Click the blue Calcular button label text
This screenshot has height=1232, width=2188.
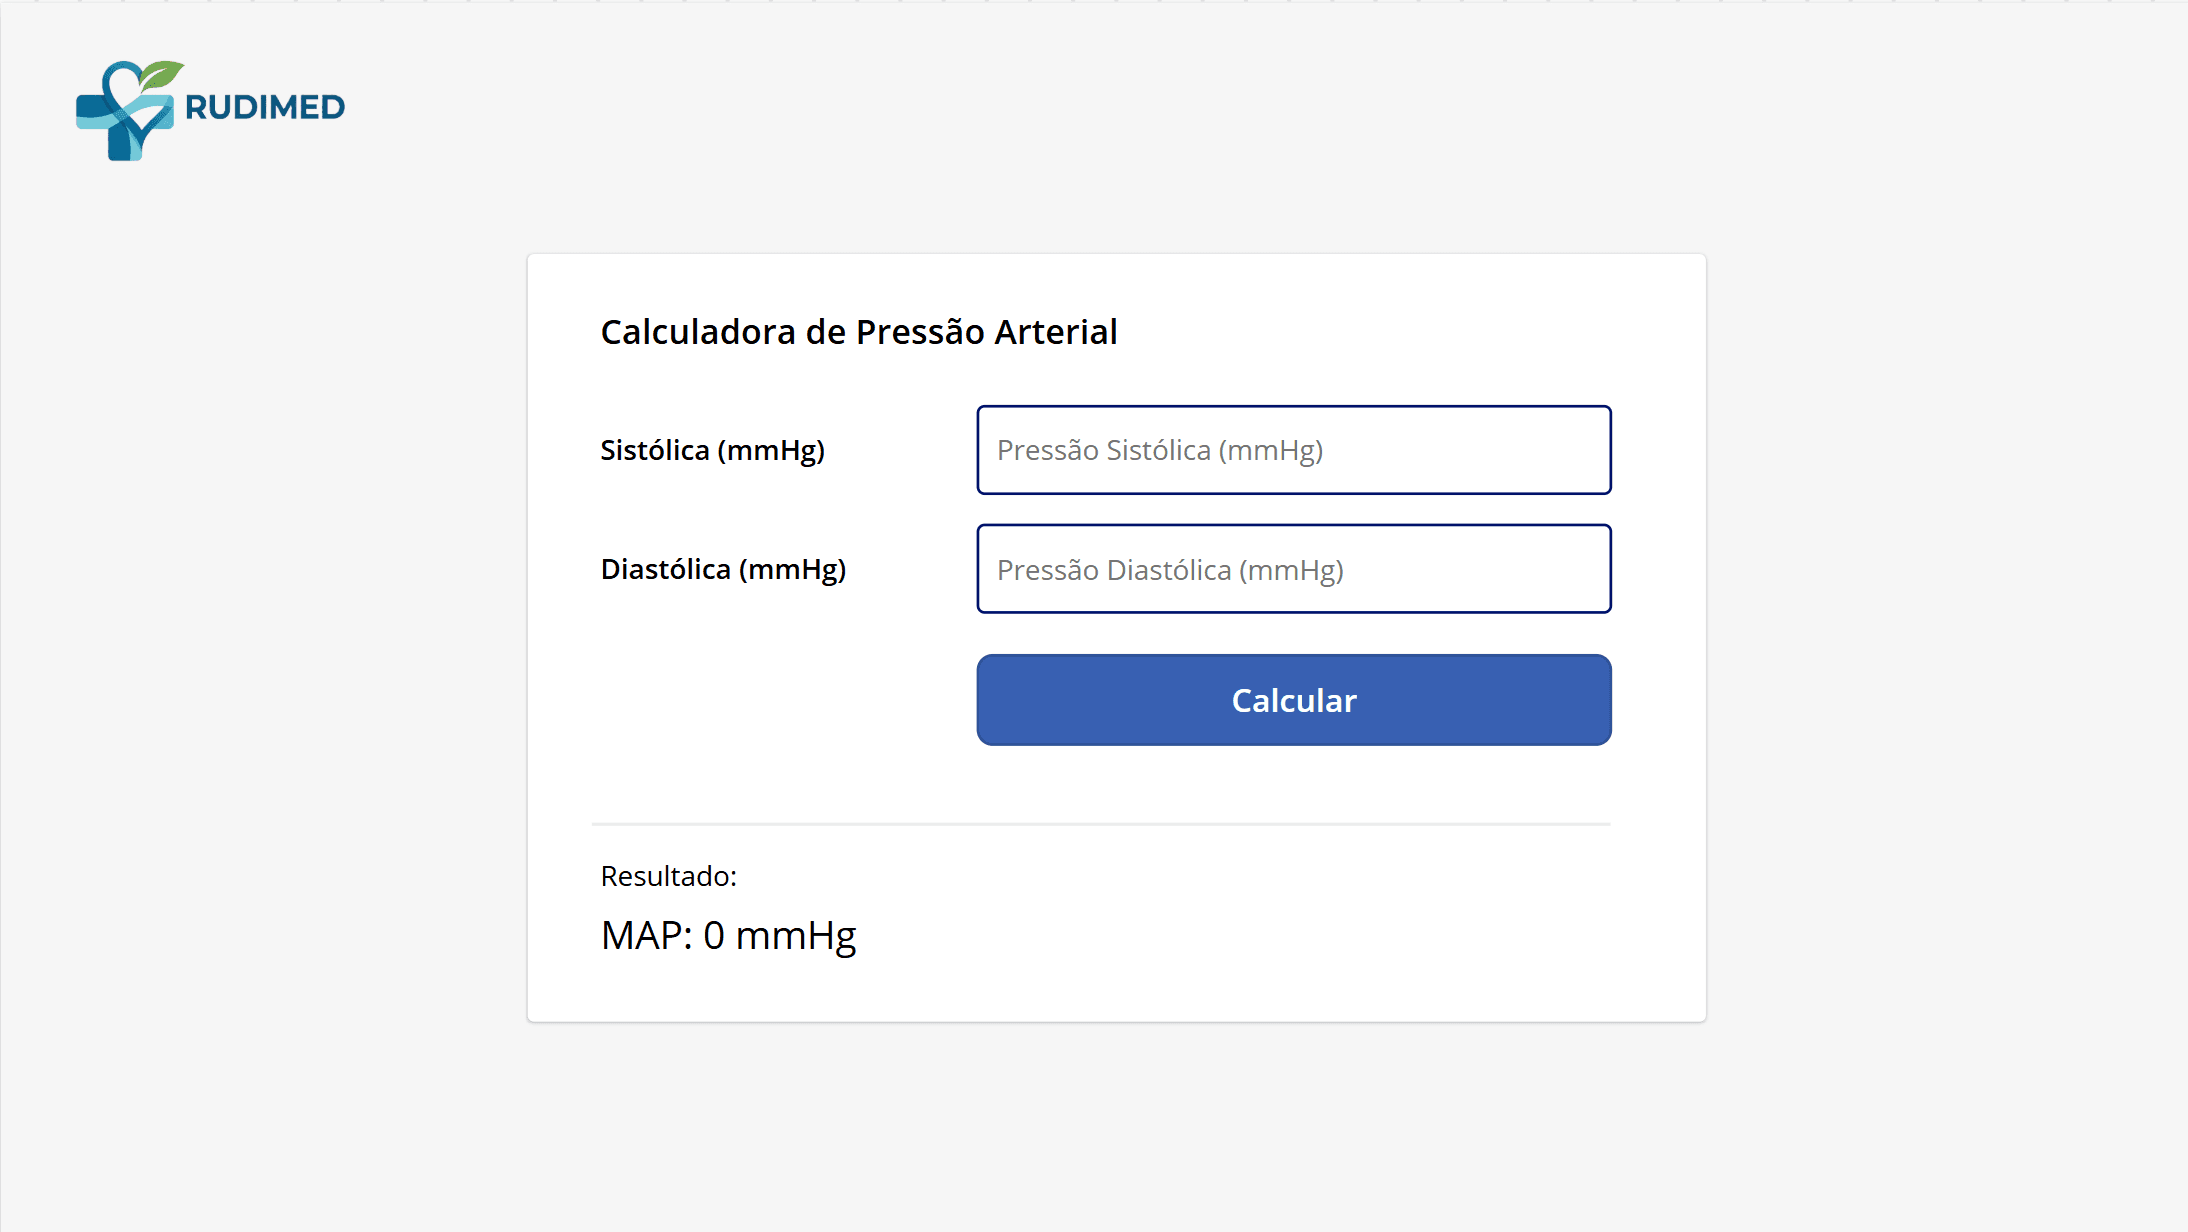[x=1293, y=700]
